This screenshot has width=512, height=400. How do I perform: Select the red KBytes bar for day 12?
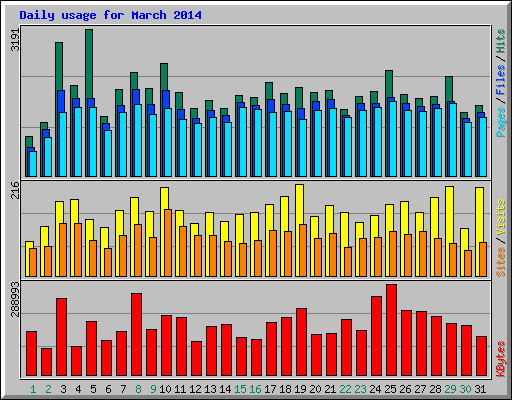coord(196,359)
